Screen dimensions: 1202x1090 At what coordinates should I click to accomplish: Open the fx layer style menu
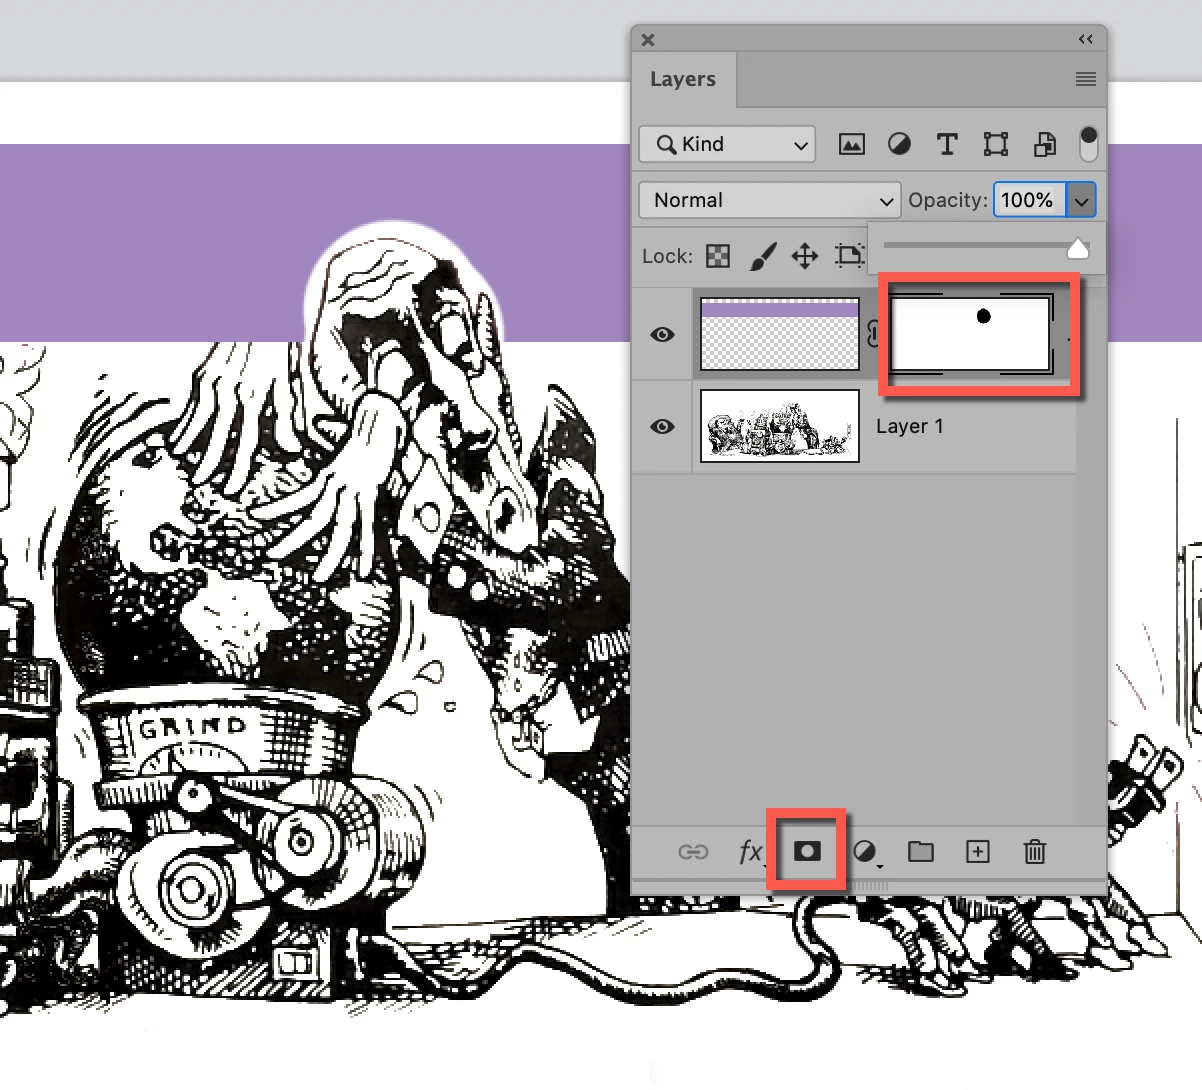coord(750,852)
